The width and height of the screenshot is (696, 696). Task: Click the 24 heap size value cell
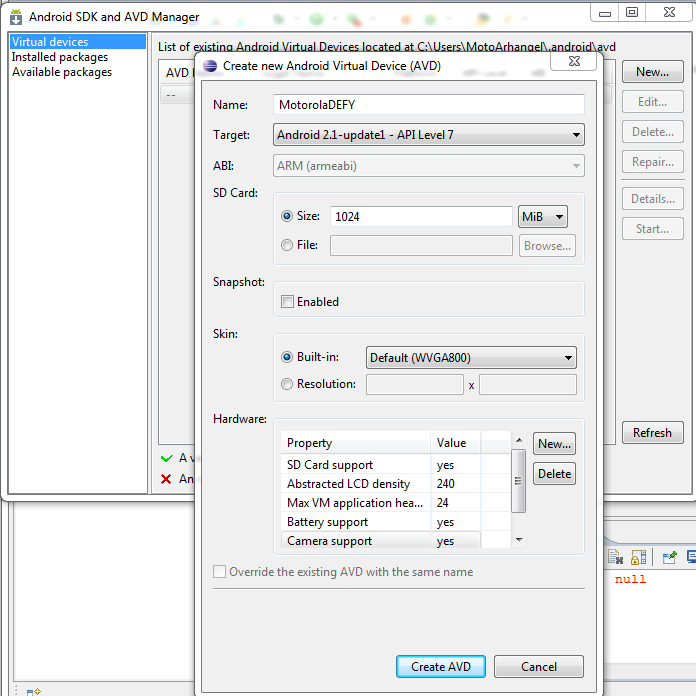455,503
